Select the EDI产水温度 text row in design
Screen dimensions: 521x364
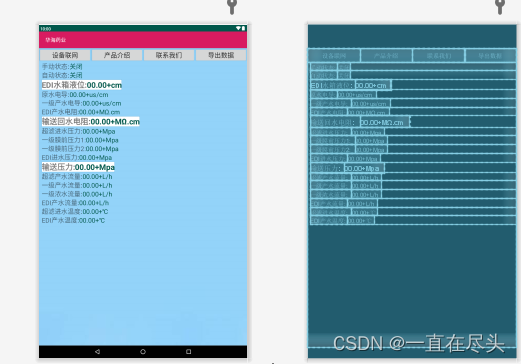click(73, 220)
